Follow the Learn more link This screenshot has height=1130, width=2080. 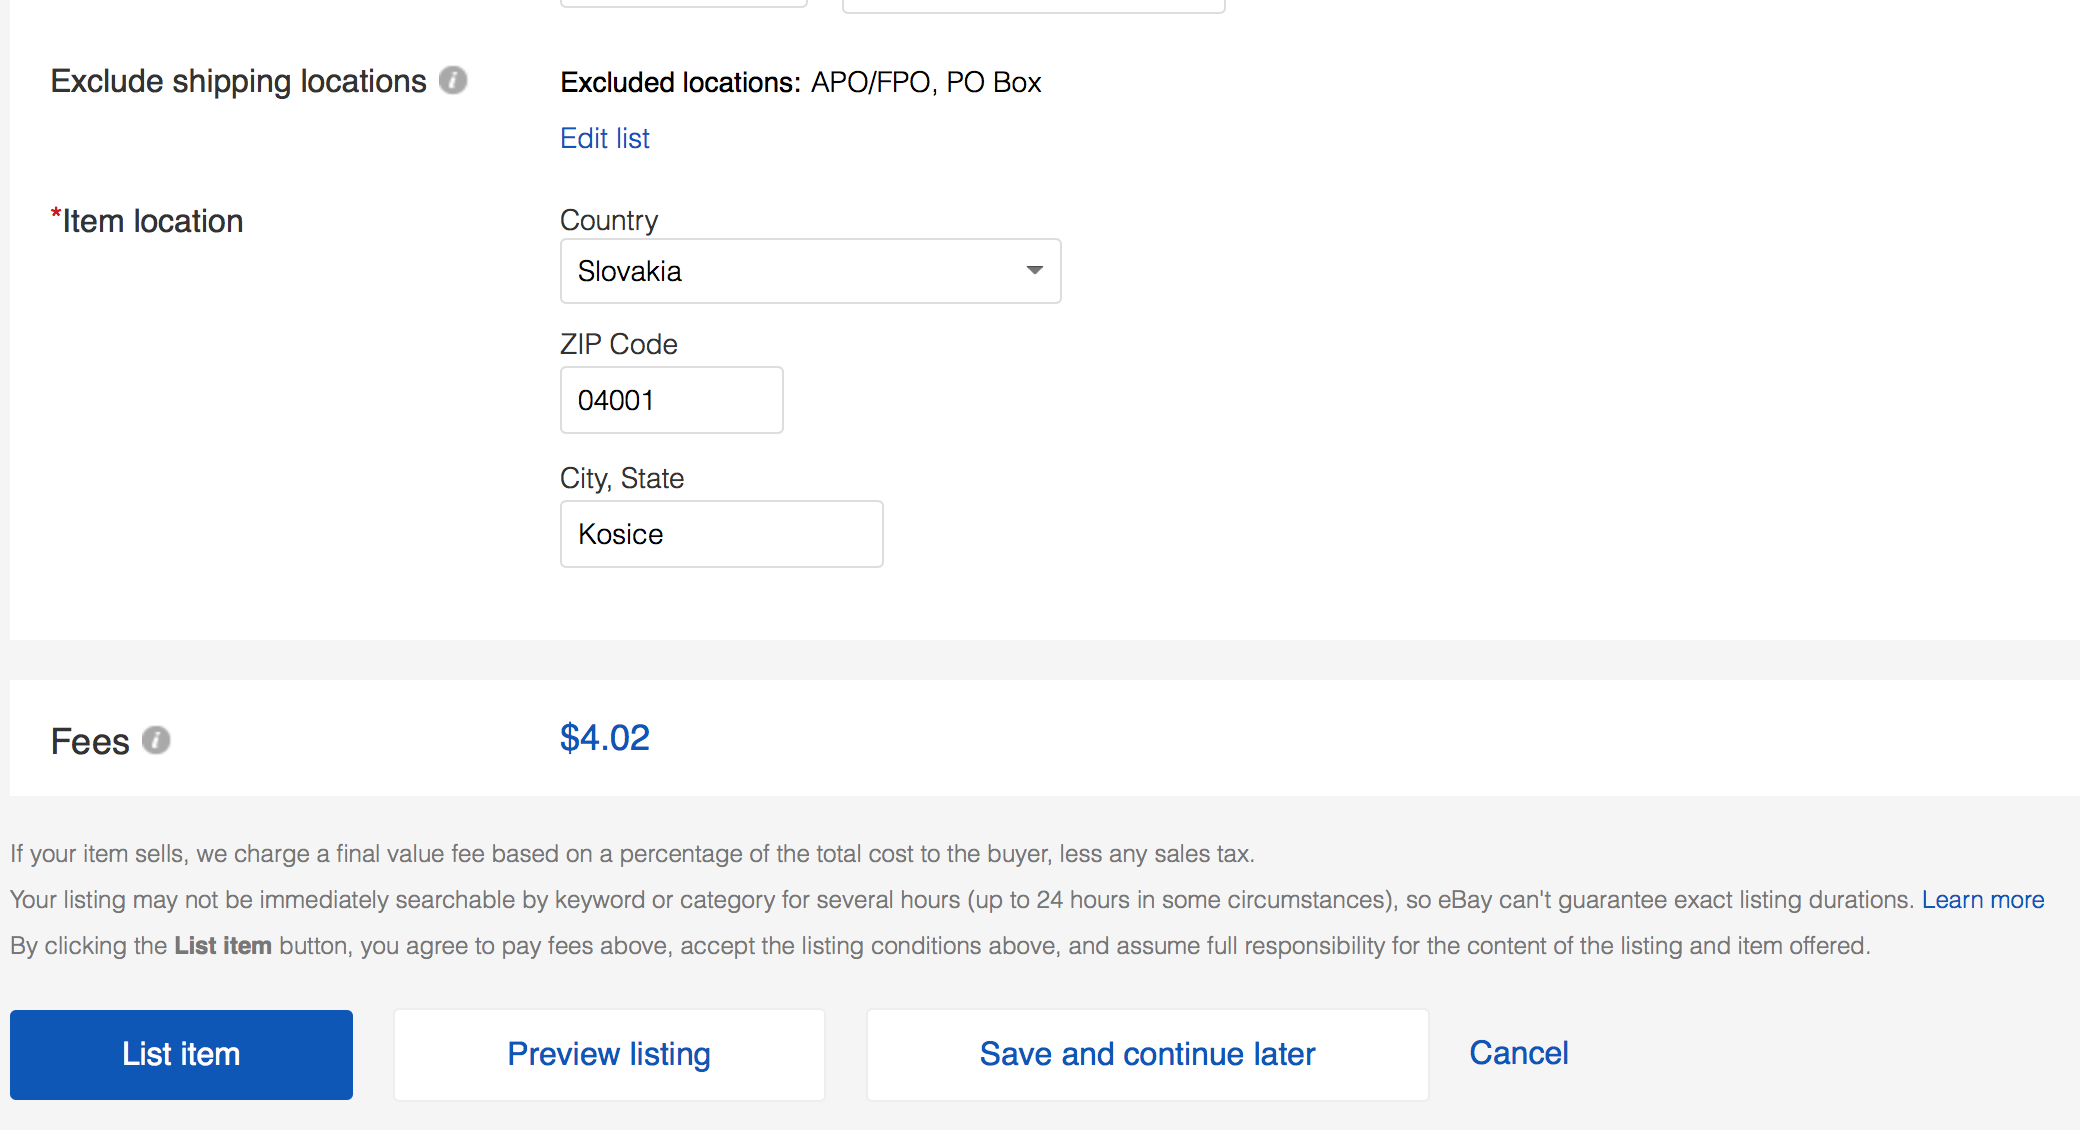click(1982, 899)
